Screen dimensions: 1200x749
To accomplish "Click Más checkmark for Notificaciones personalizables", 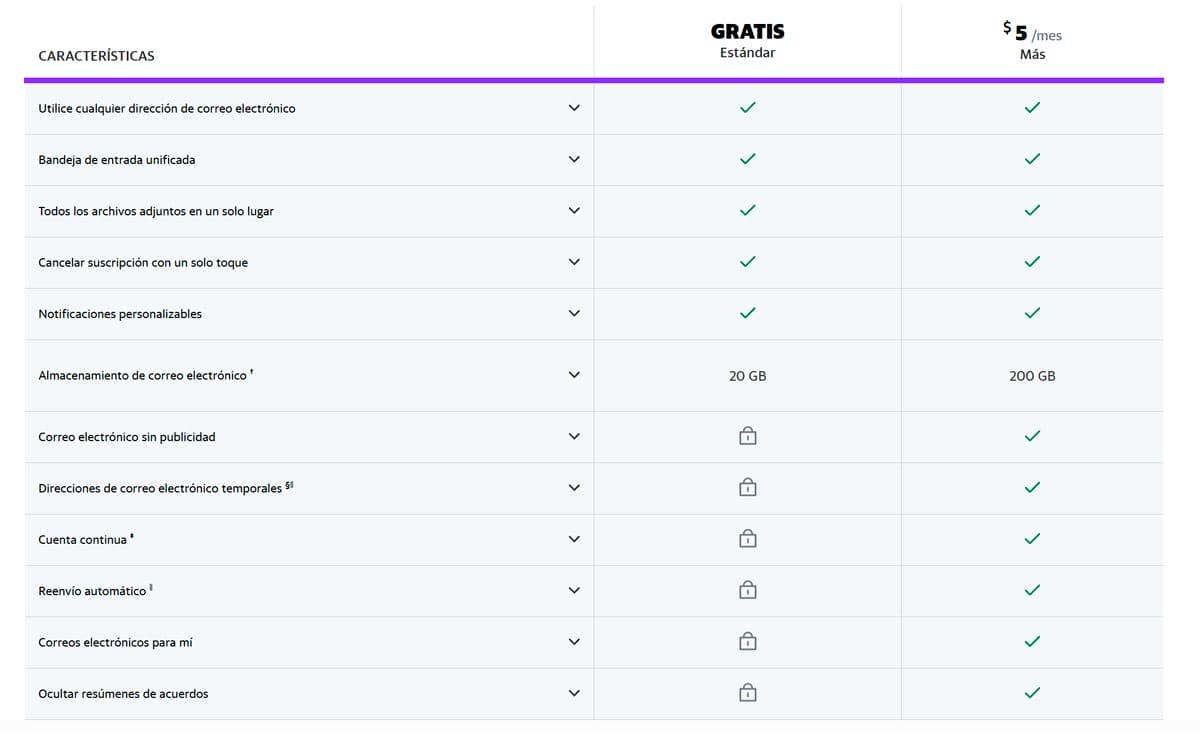I will [1032, 313].
